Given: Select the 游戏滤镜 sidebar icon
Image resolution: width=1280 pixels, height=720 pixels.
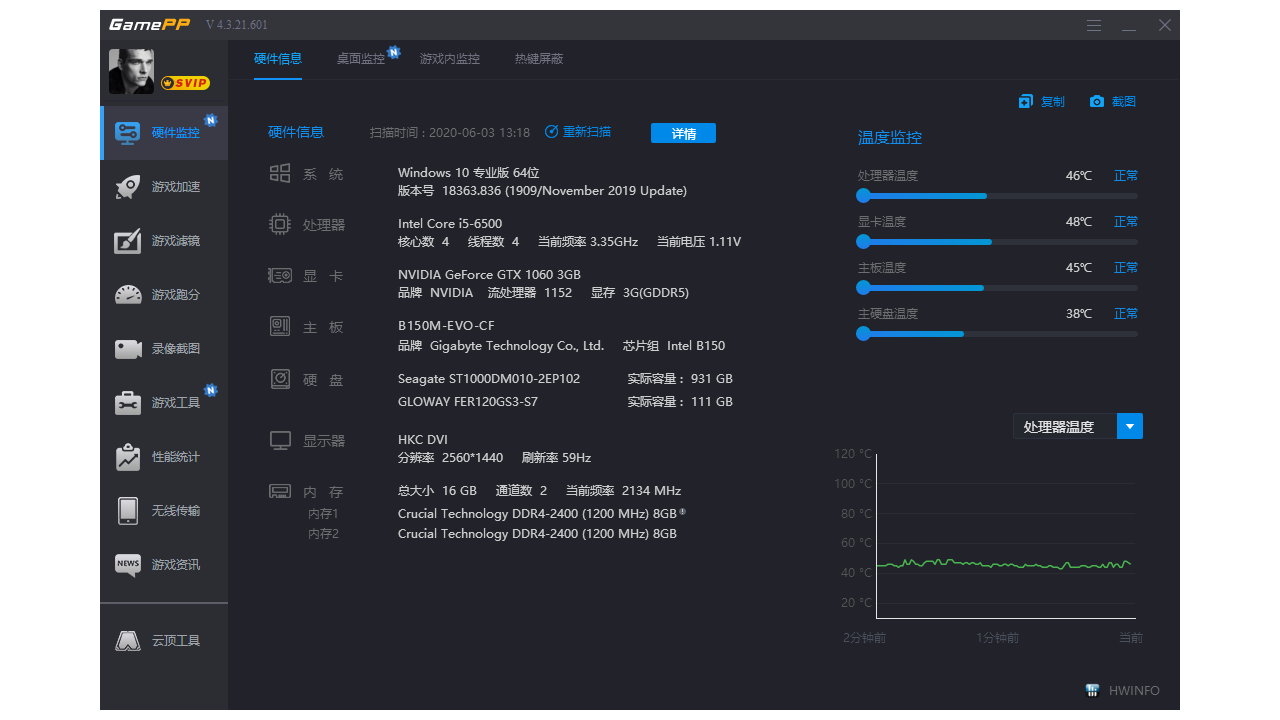Looking at the screenshot, I should tap(128, 241).
